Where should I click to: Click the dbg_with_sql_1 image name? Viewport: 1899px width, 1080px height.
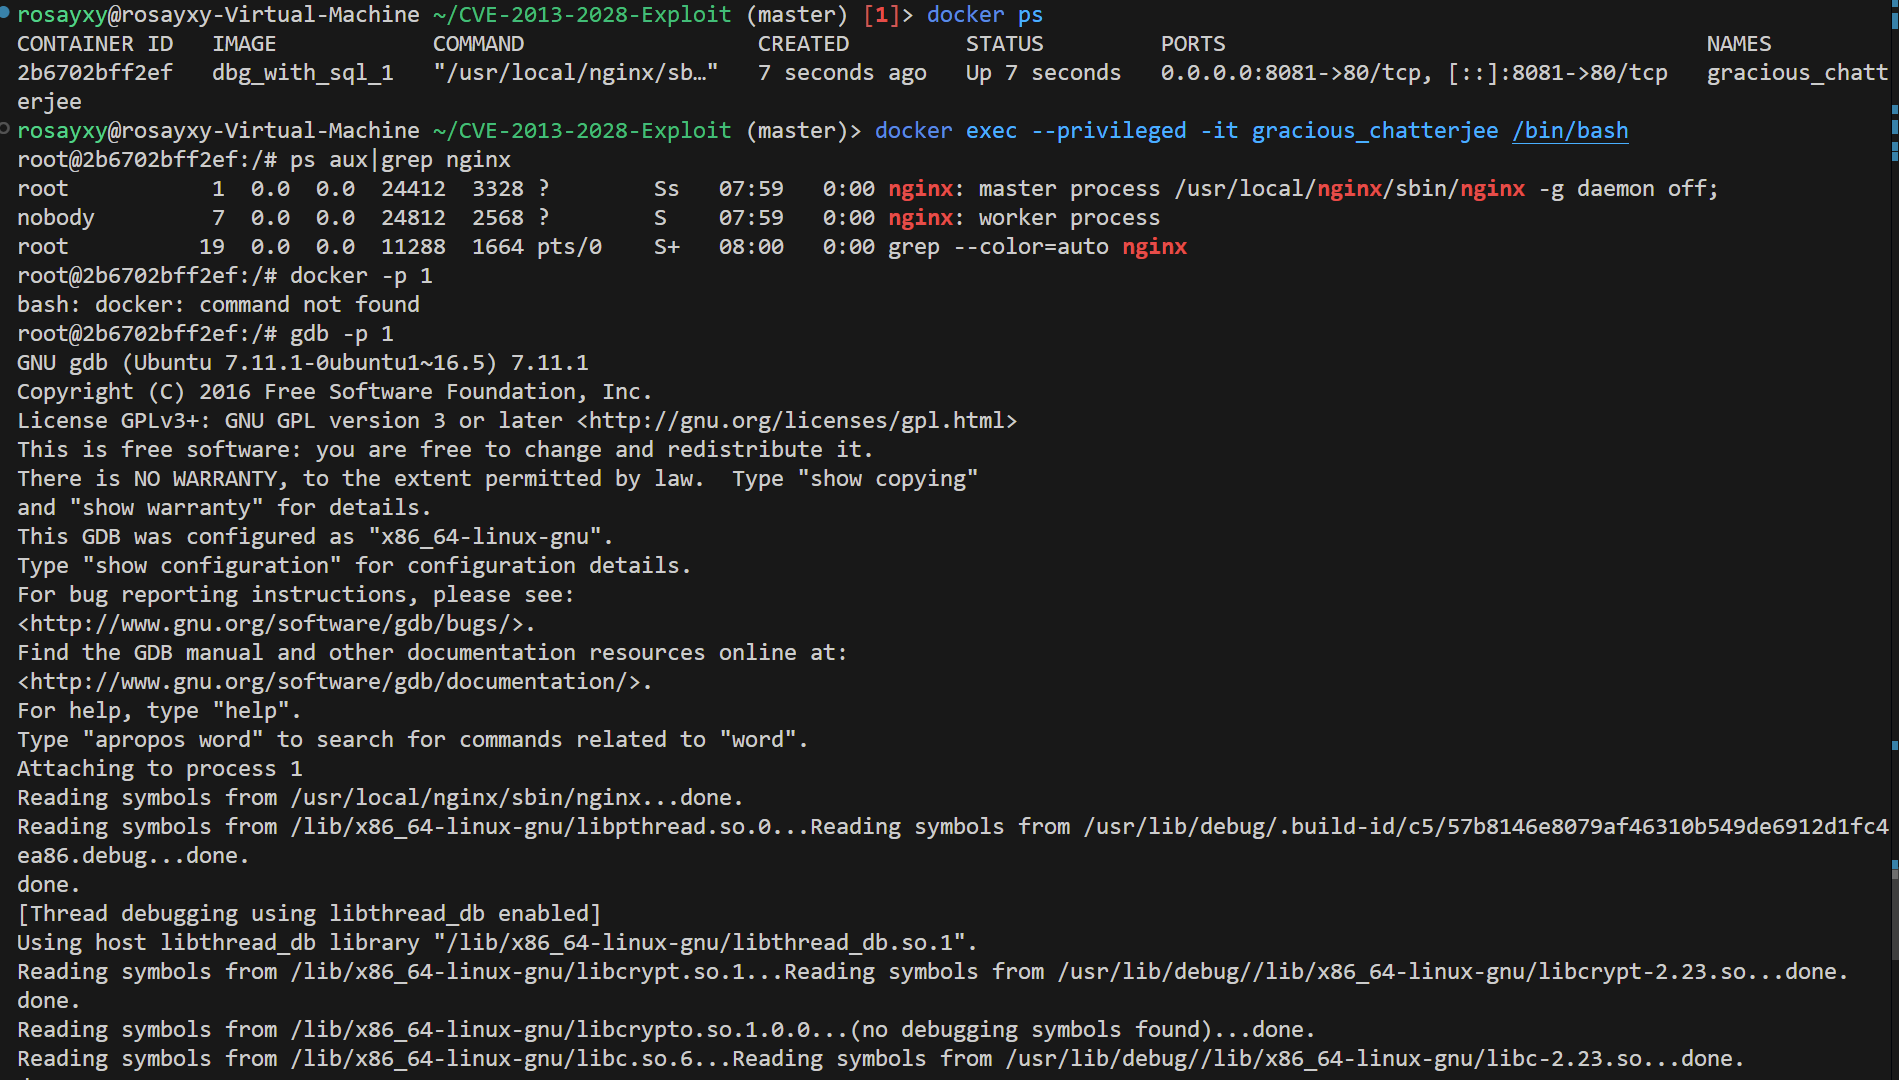point(303,73)
